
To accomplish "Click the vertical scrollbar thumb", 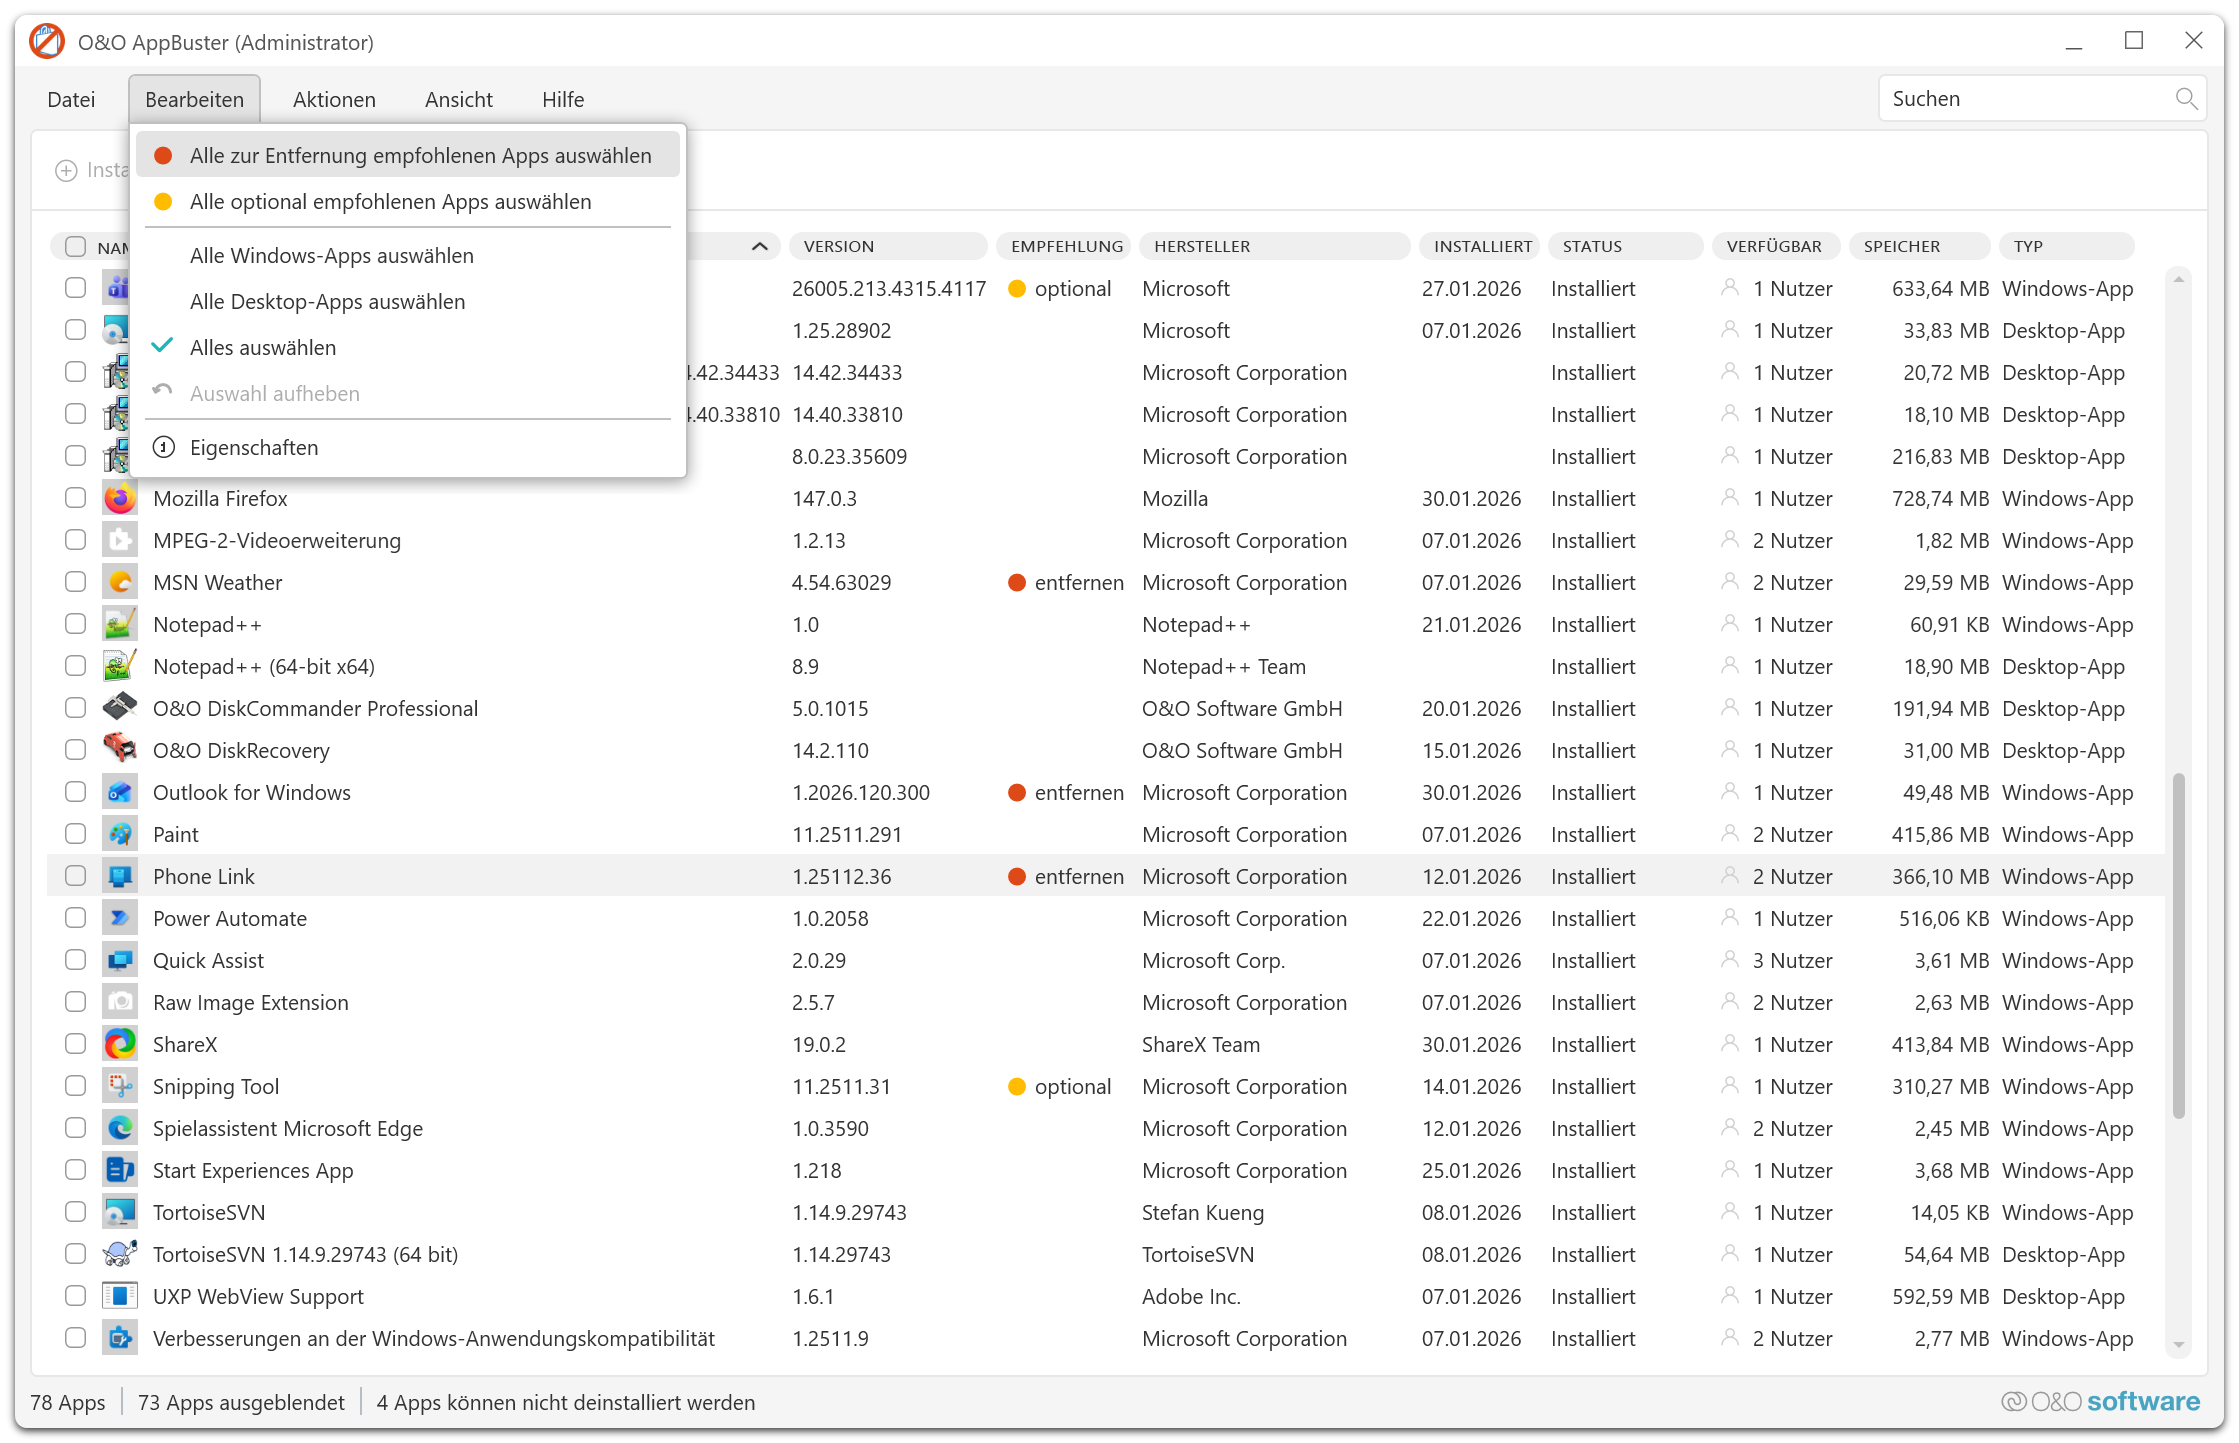I will (2178, 945).
